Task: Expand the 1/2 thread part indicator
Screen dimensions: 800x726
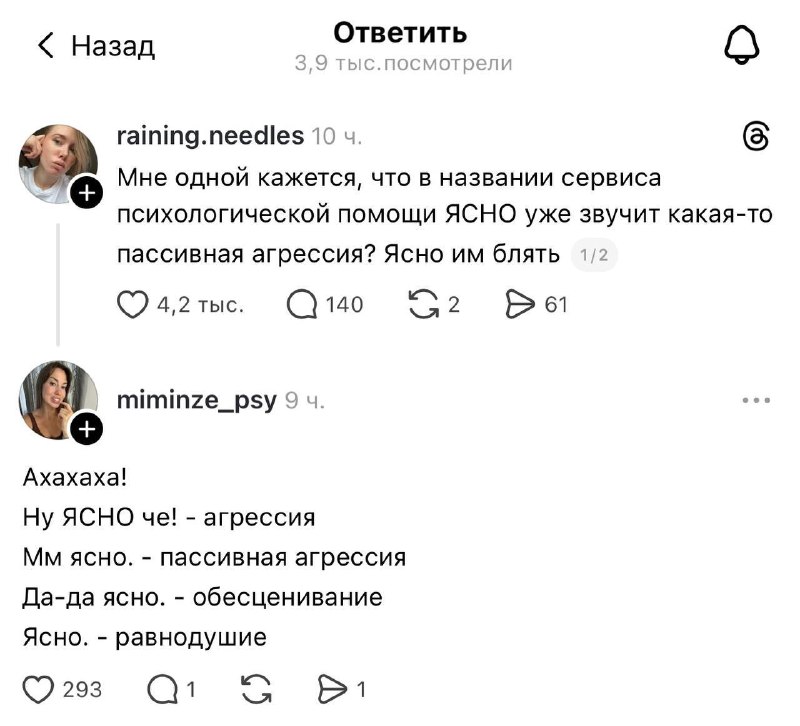Action: pos(594,255)
